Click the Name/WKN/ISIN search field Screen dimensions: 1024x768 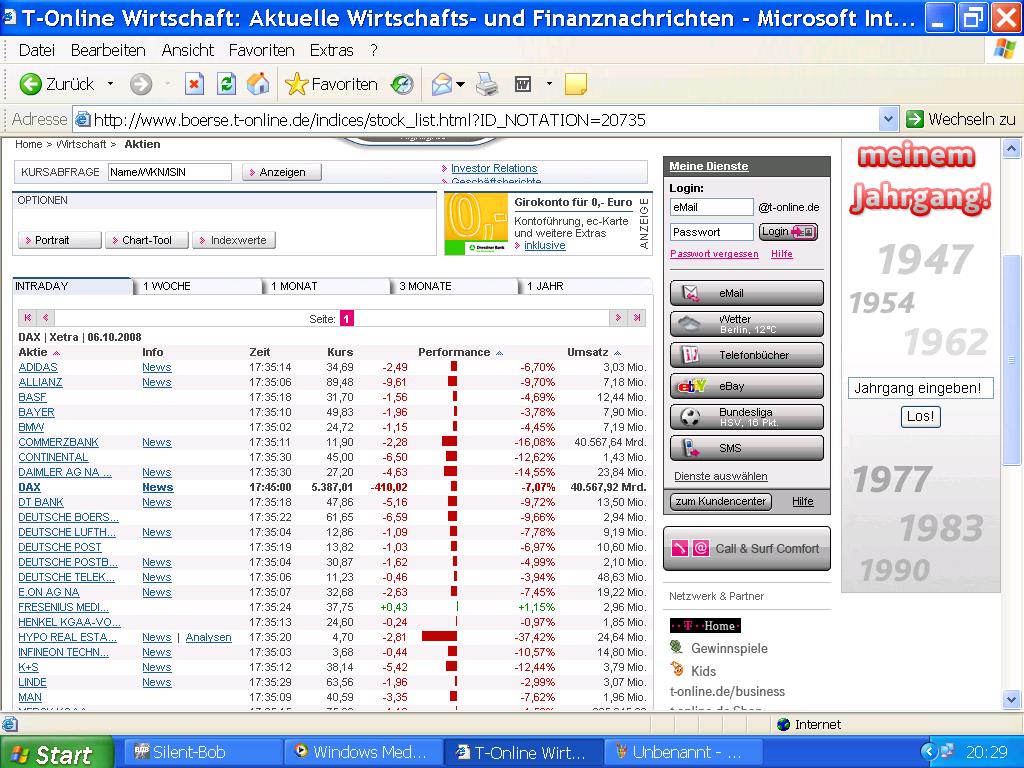click(x=170, y=172)
